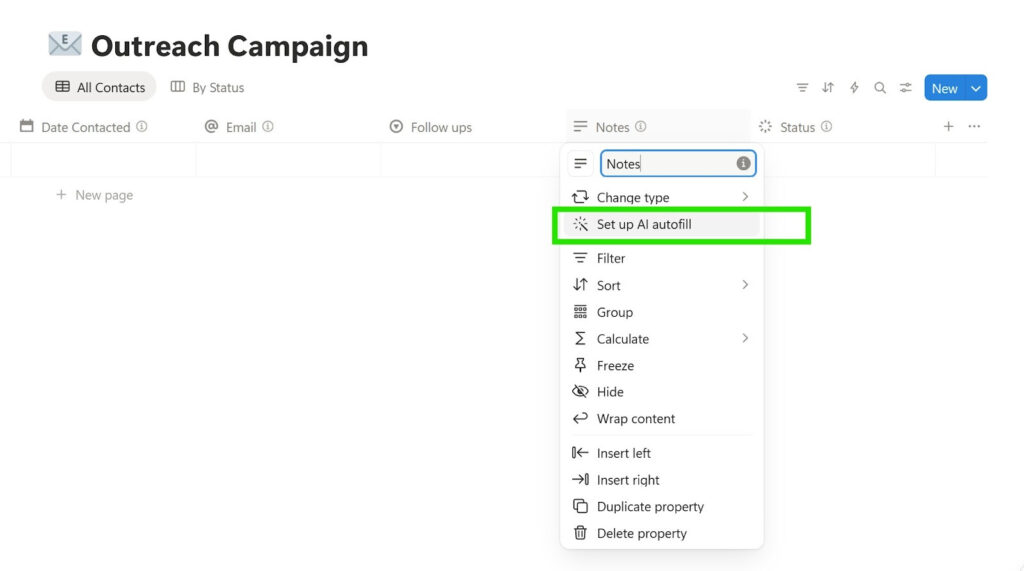The width and height of the screenshot is (1024, 571).
Task: Add a new property with plus icon
Action: click(x=948, y=126)
